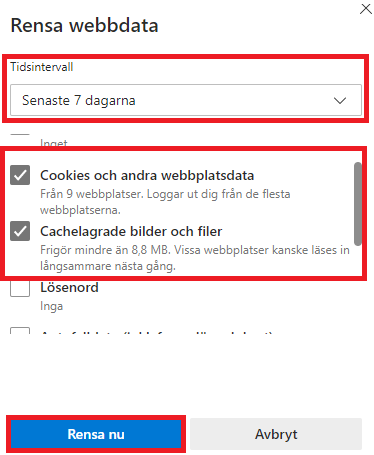Click the Från 9 webbplatser description text
This screenshot has width=374, height=455.
[x=165, y=202]
